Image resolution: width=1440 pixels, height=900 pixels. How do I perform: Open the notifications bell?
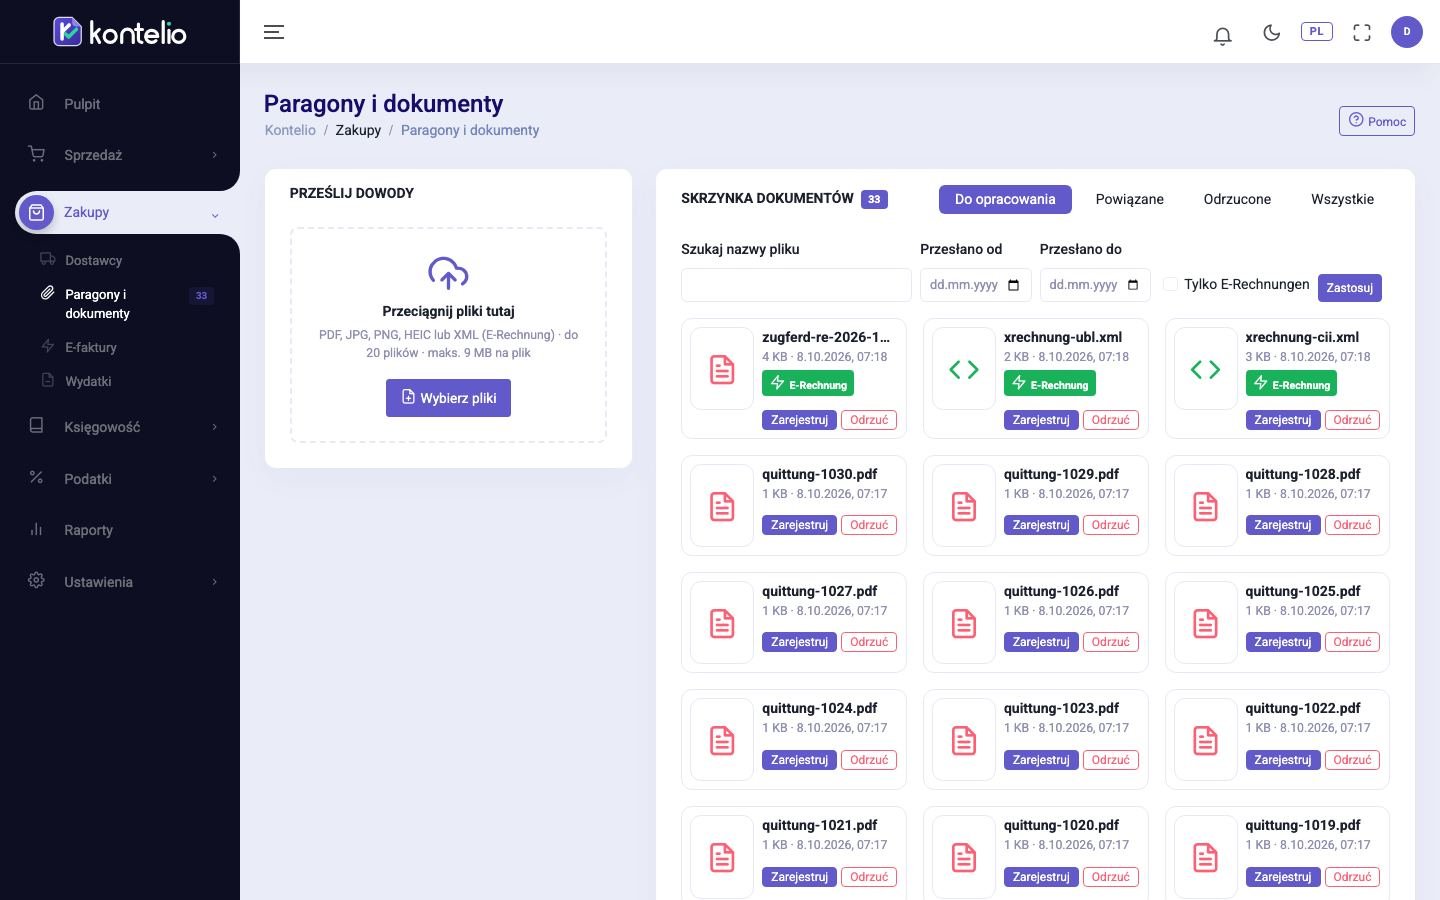[x=1222, y=36]
